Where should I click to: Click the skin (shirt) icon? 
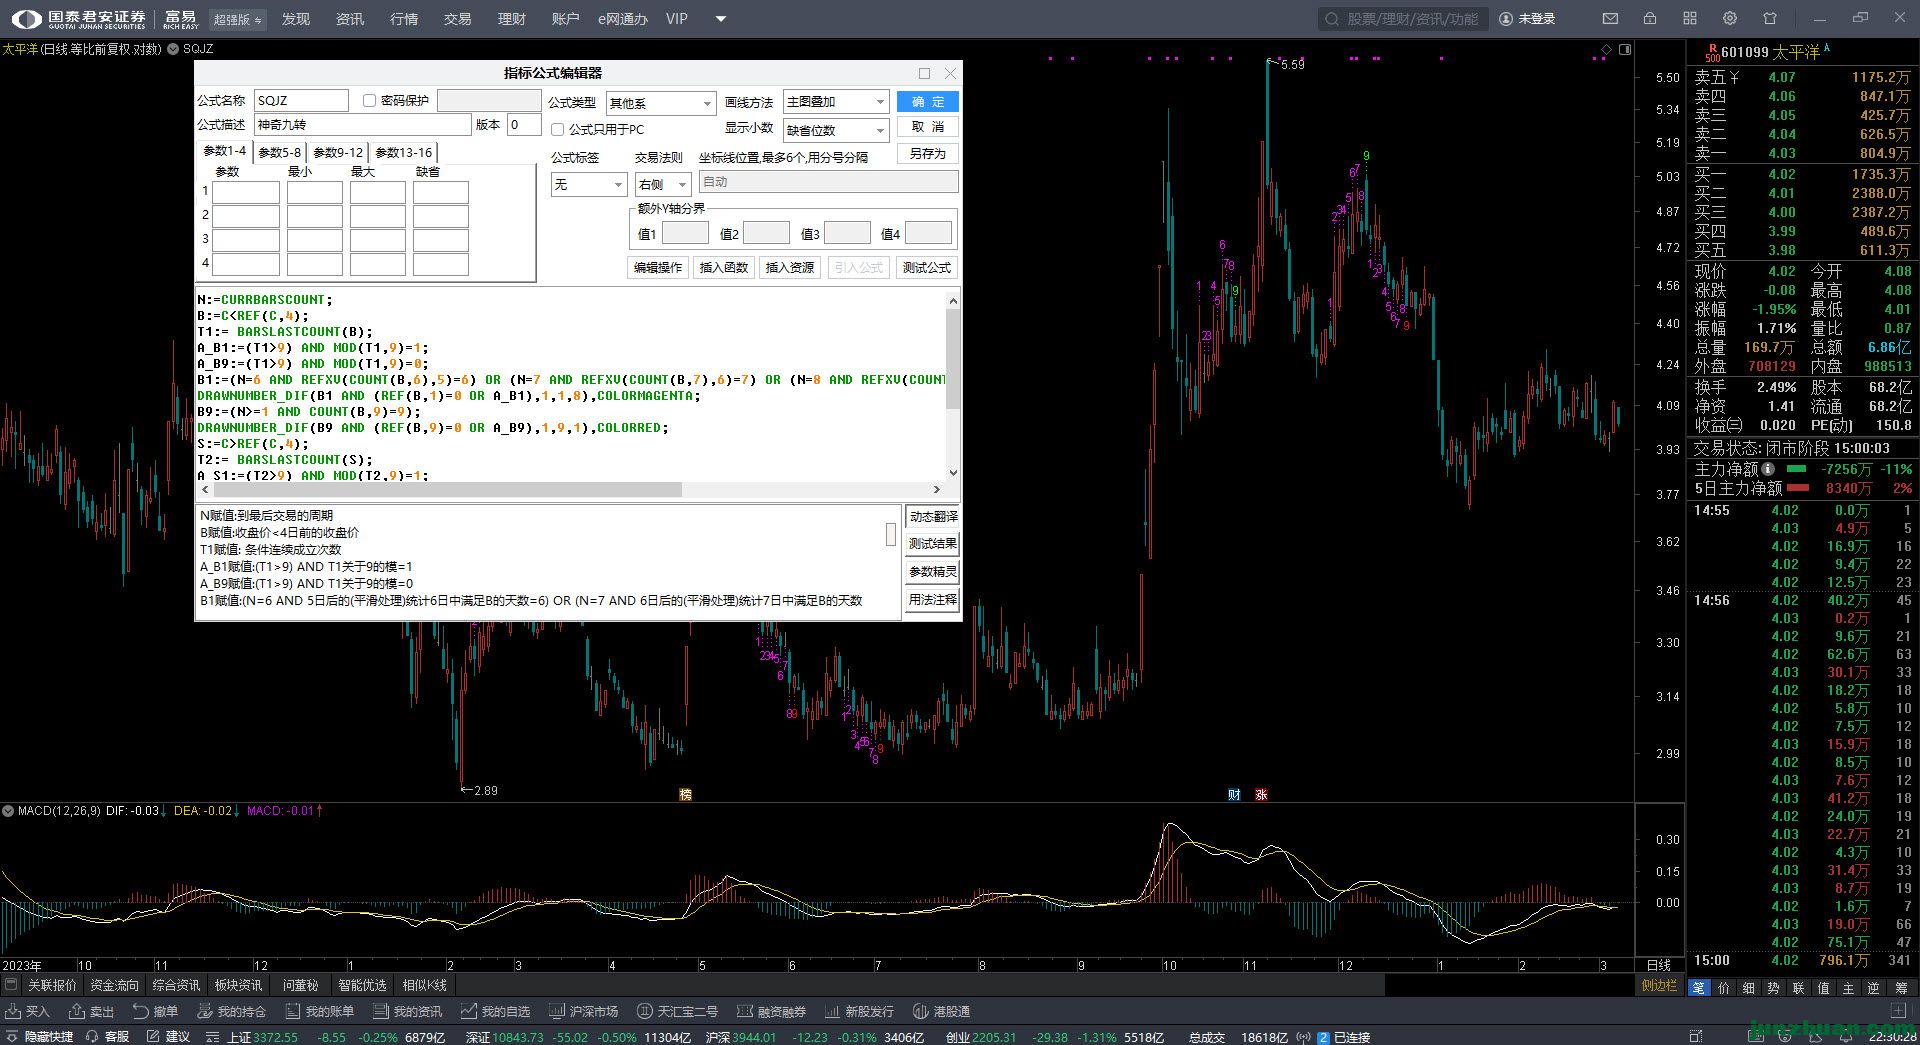point(1770,19)
